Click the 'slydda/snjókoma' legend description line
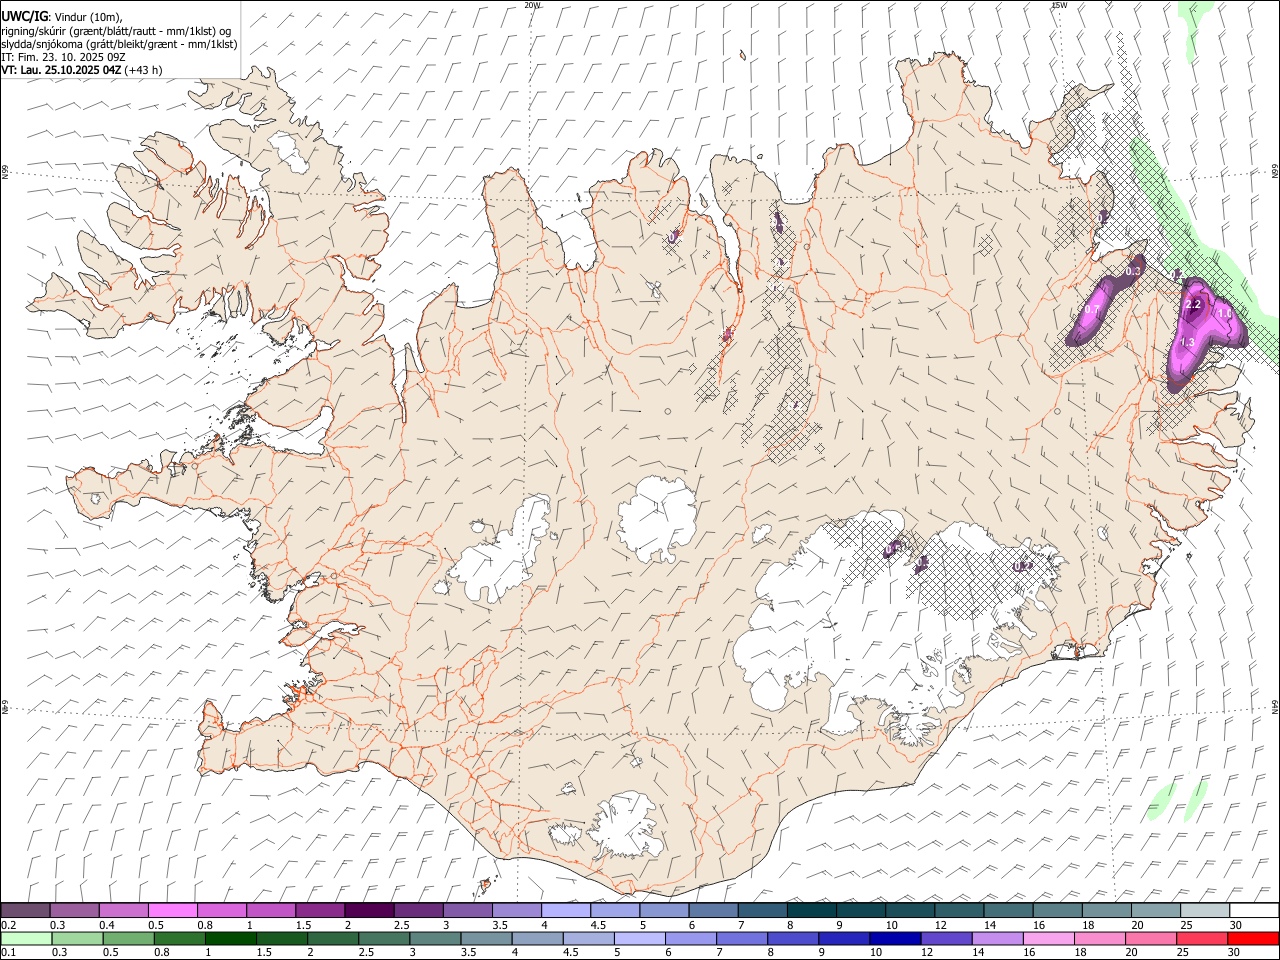 [119, 44]
